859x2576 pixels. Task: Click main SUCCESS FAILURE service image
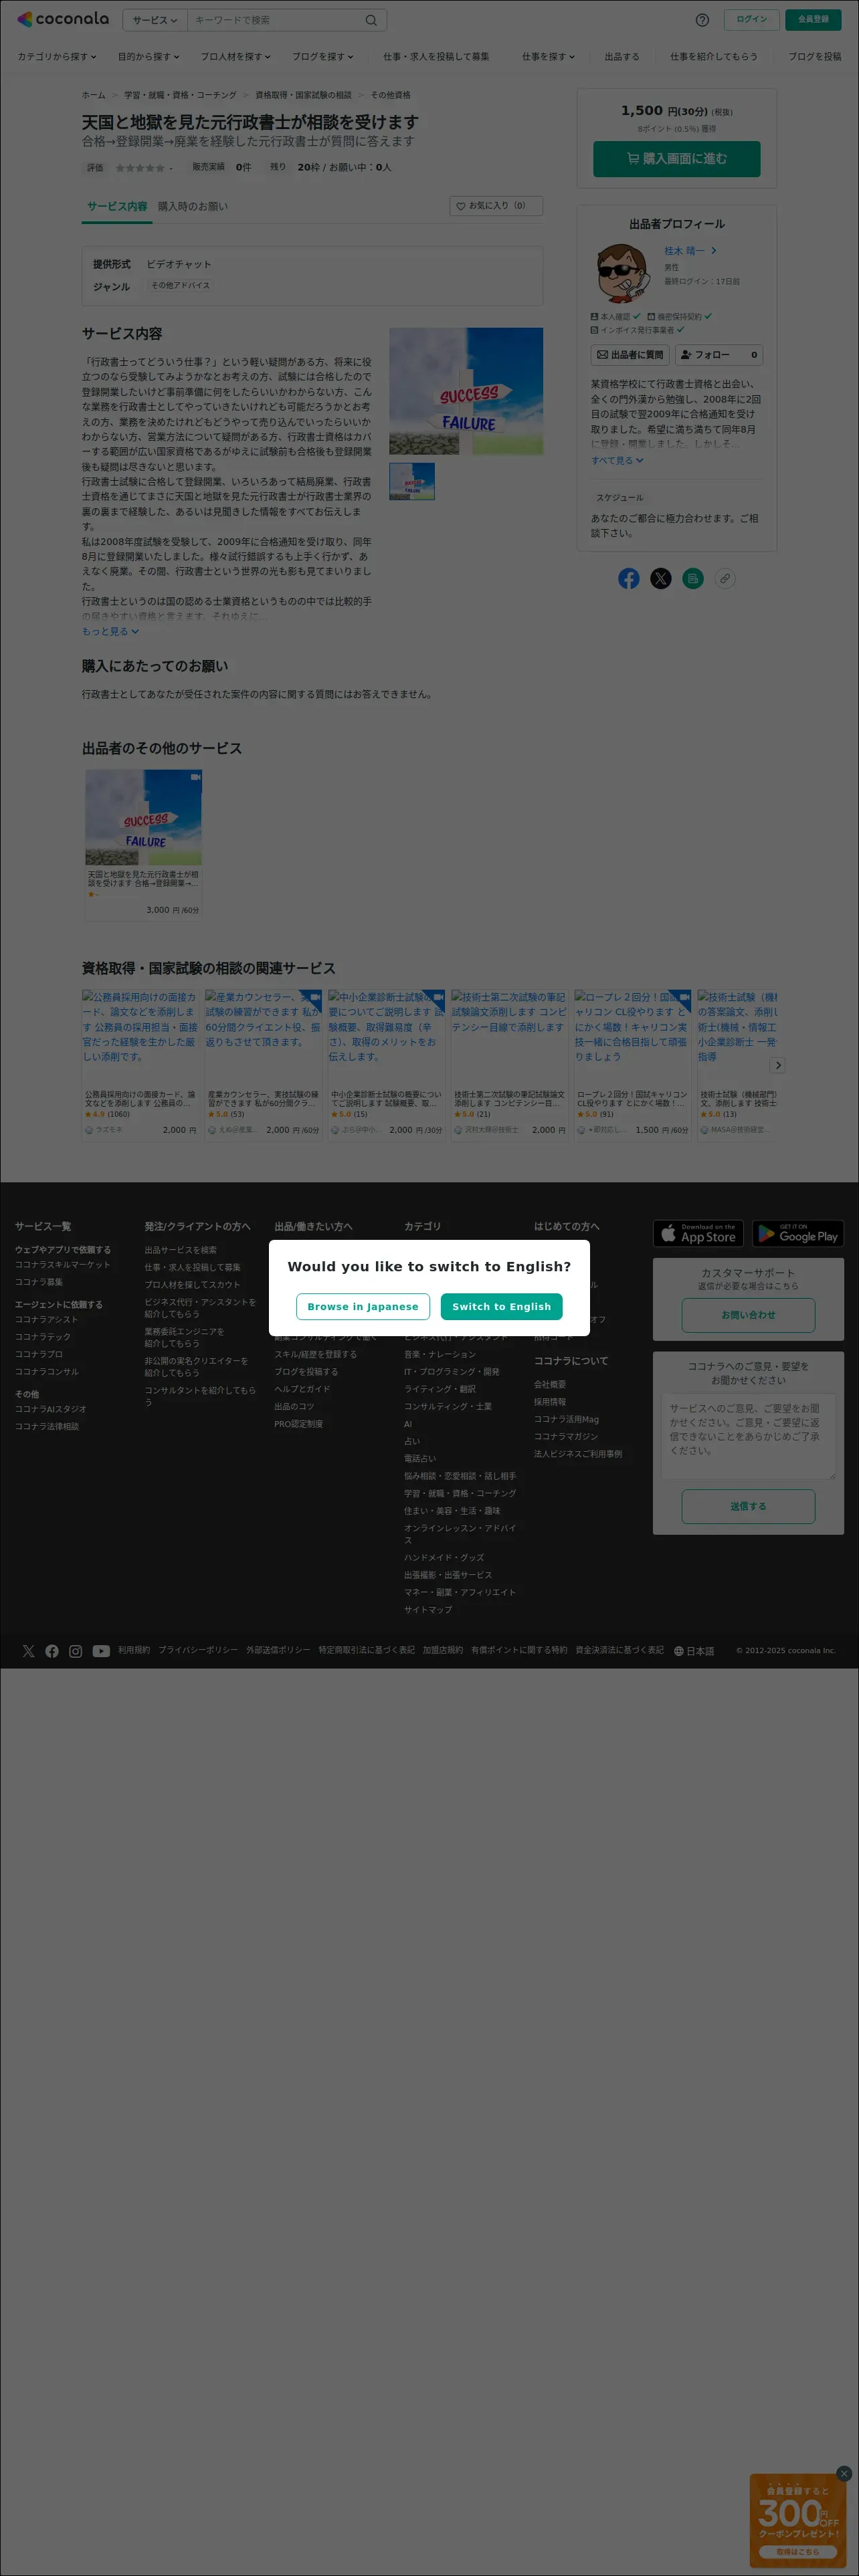click(x=466, y=391)
